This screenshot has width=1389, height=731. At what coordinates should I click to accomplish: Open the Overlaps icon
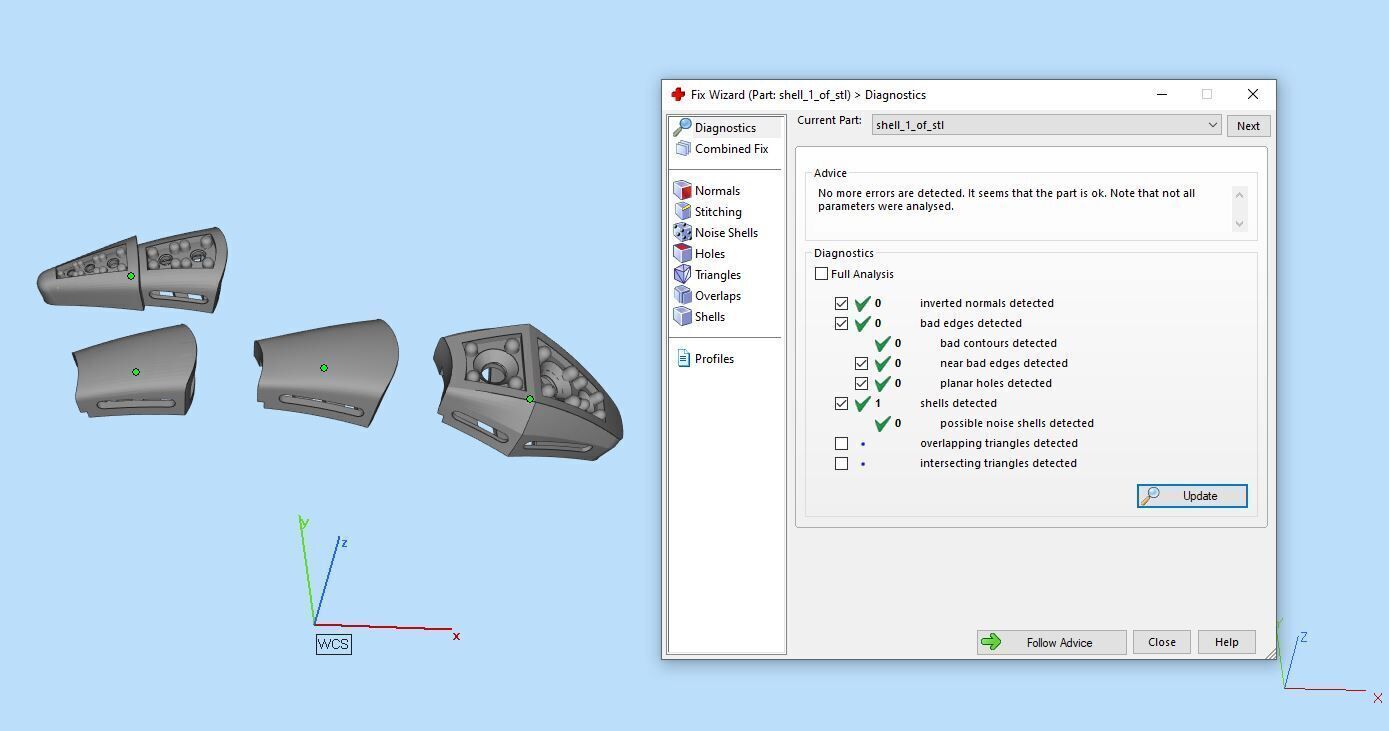click(682, 295)
